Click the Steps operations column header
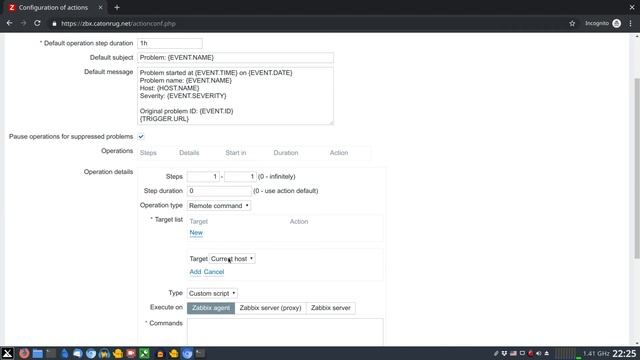 tap(148, 153)
